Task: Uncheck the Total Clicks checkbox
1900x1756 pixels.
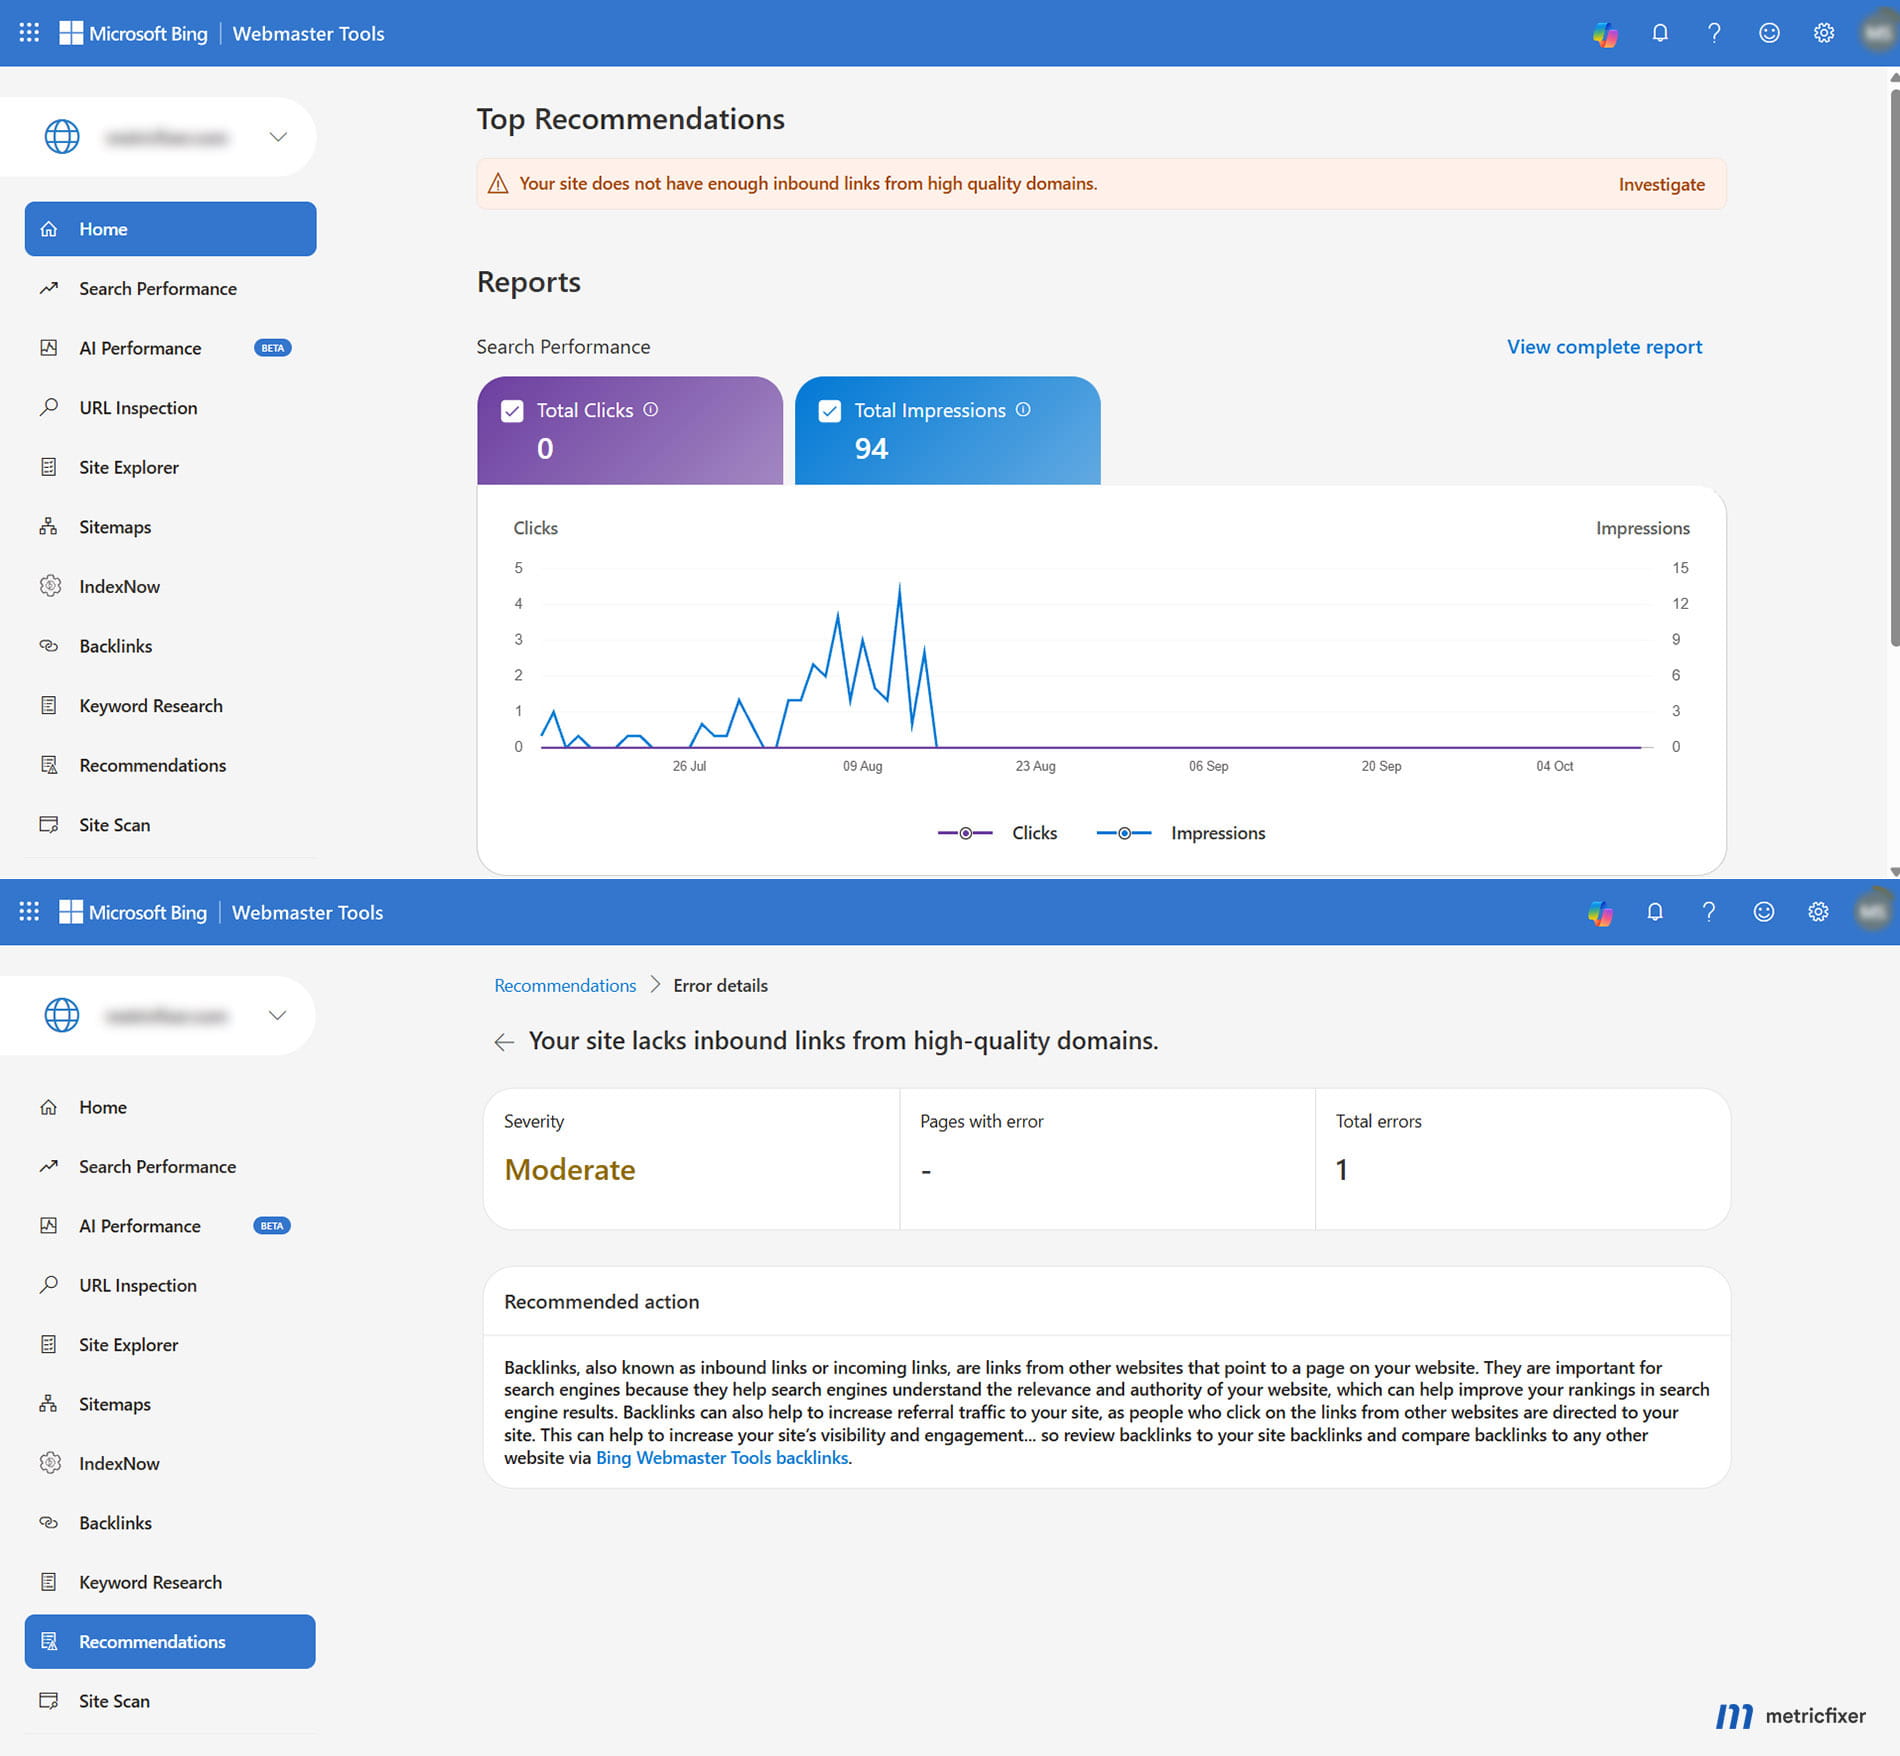Action: [512, 411]
